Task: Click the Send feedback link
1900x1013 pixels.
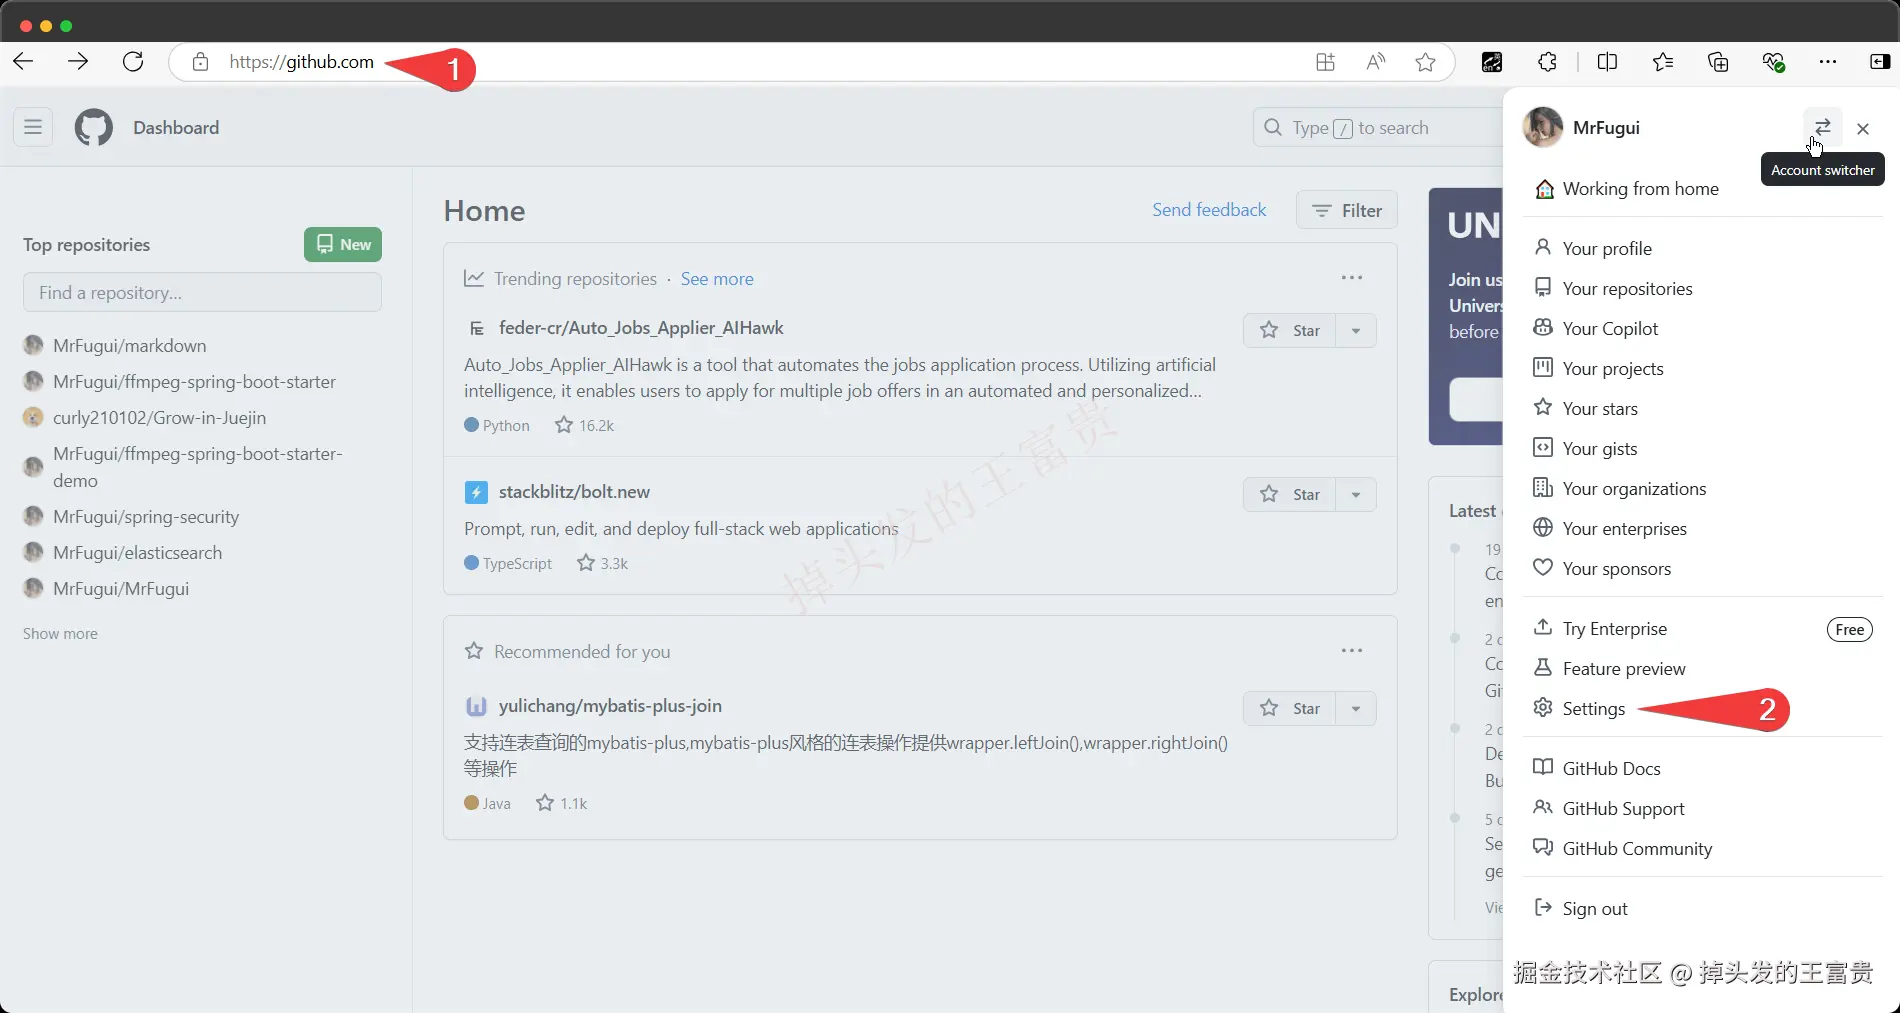Action: [x=1209, y=210]
